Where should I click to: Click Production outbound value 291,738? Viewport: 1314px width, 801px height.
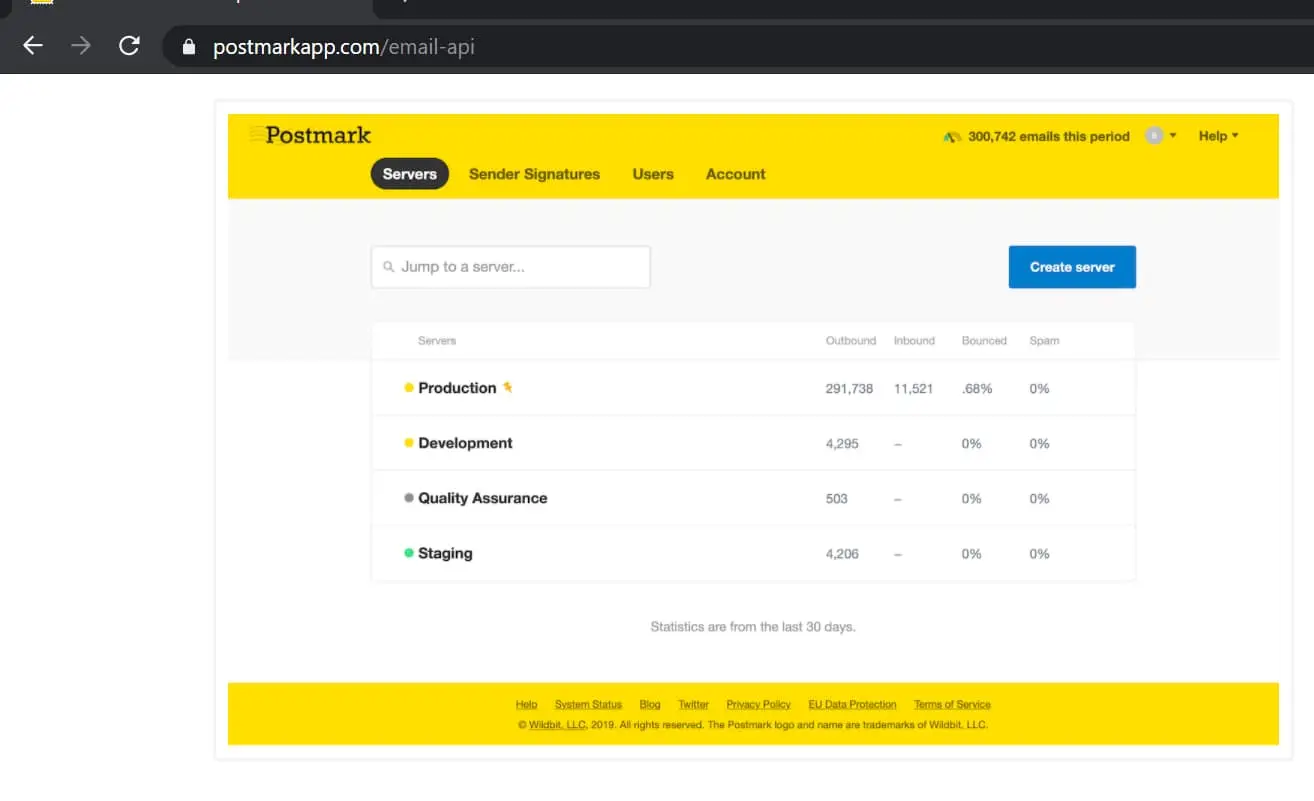click(x=849, y=388)
